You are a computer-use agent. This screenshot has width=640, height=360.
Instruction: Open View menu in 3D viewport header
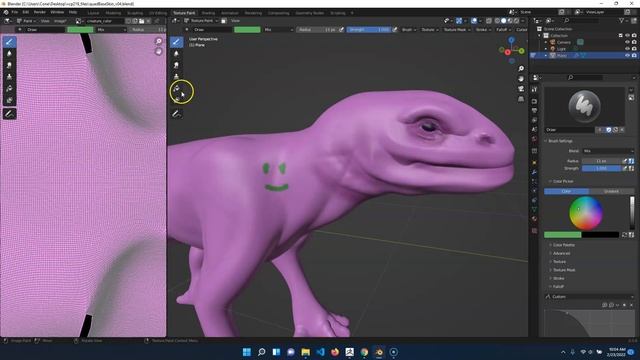click(x=236, y=21)
